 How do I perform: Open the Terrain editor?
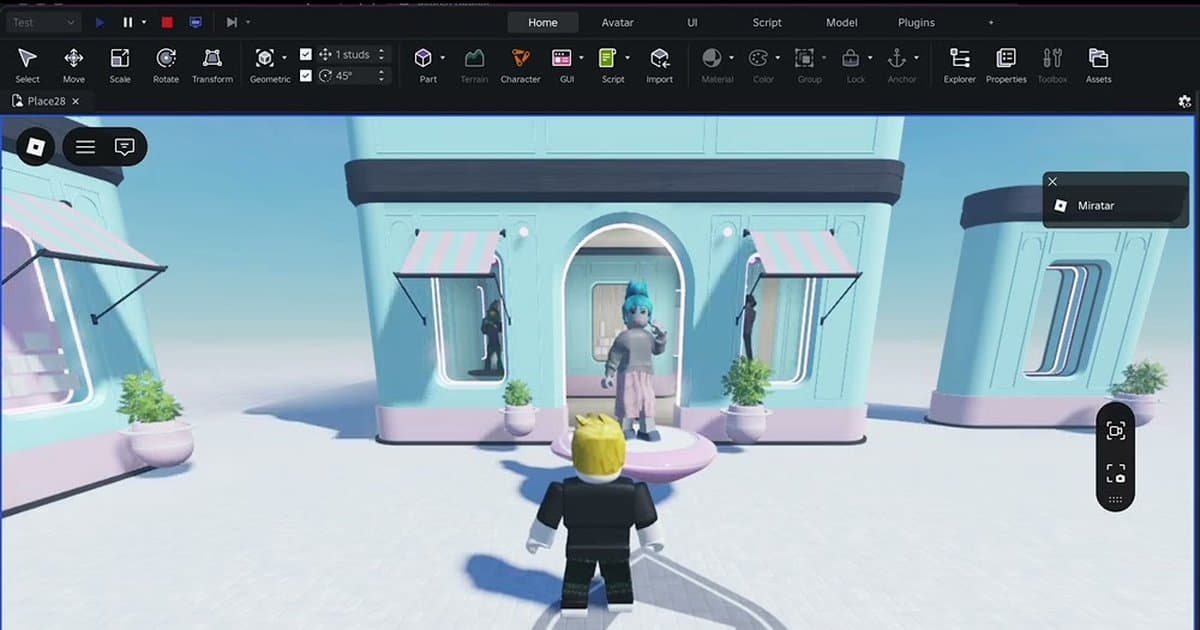[473, 65]
